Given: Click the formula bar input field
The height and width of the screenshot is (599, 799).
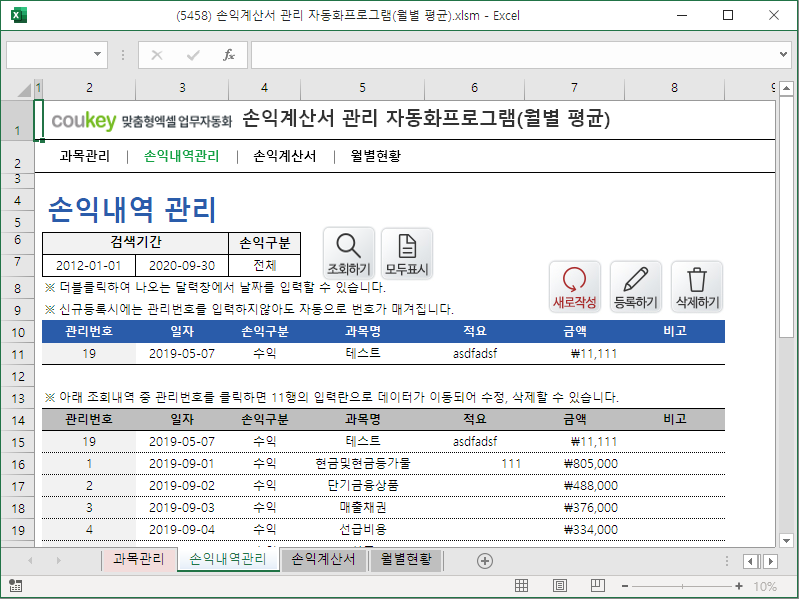Looking at the screenshot, I should click(x=514, y=55).
